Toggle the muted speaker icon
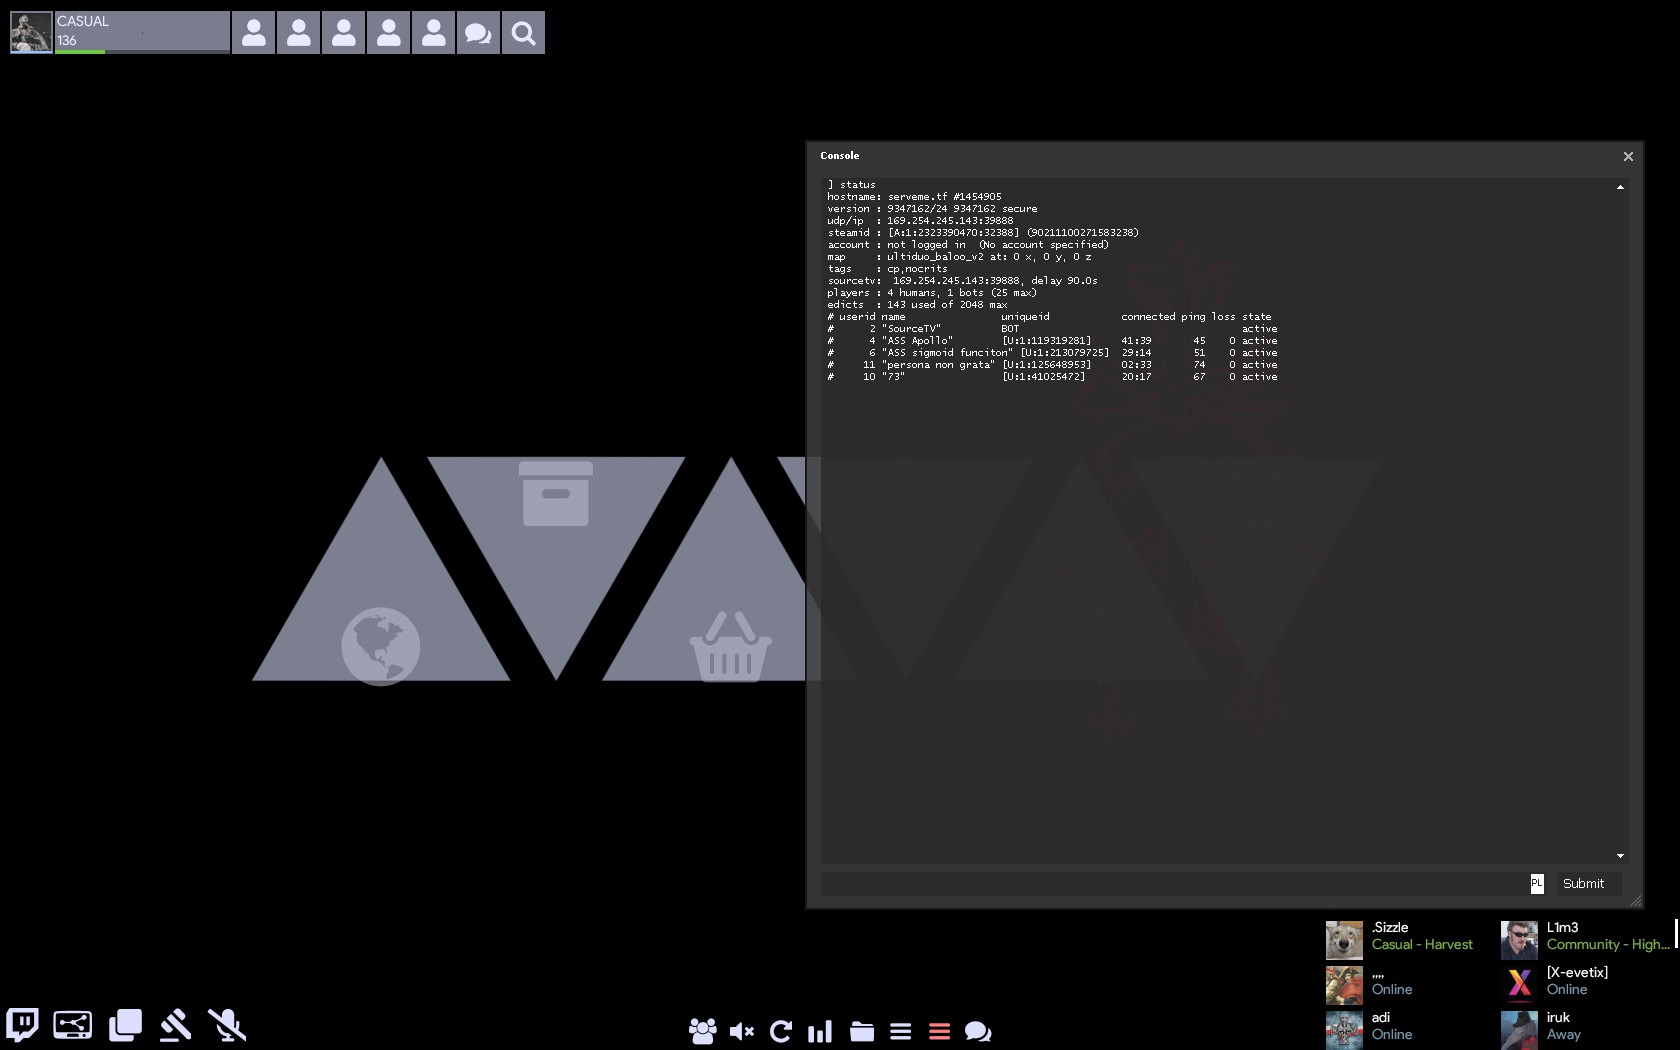The image size is (1680, 1050). pyautogui.click(x=742, y=1031)
